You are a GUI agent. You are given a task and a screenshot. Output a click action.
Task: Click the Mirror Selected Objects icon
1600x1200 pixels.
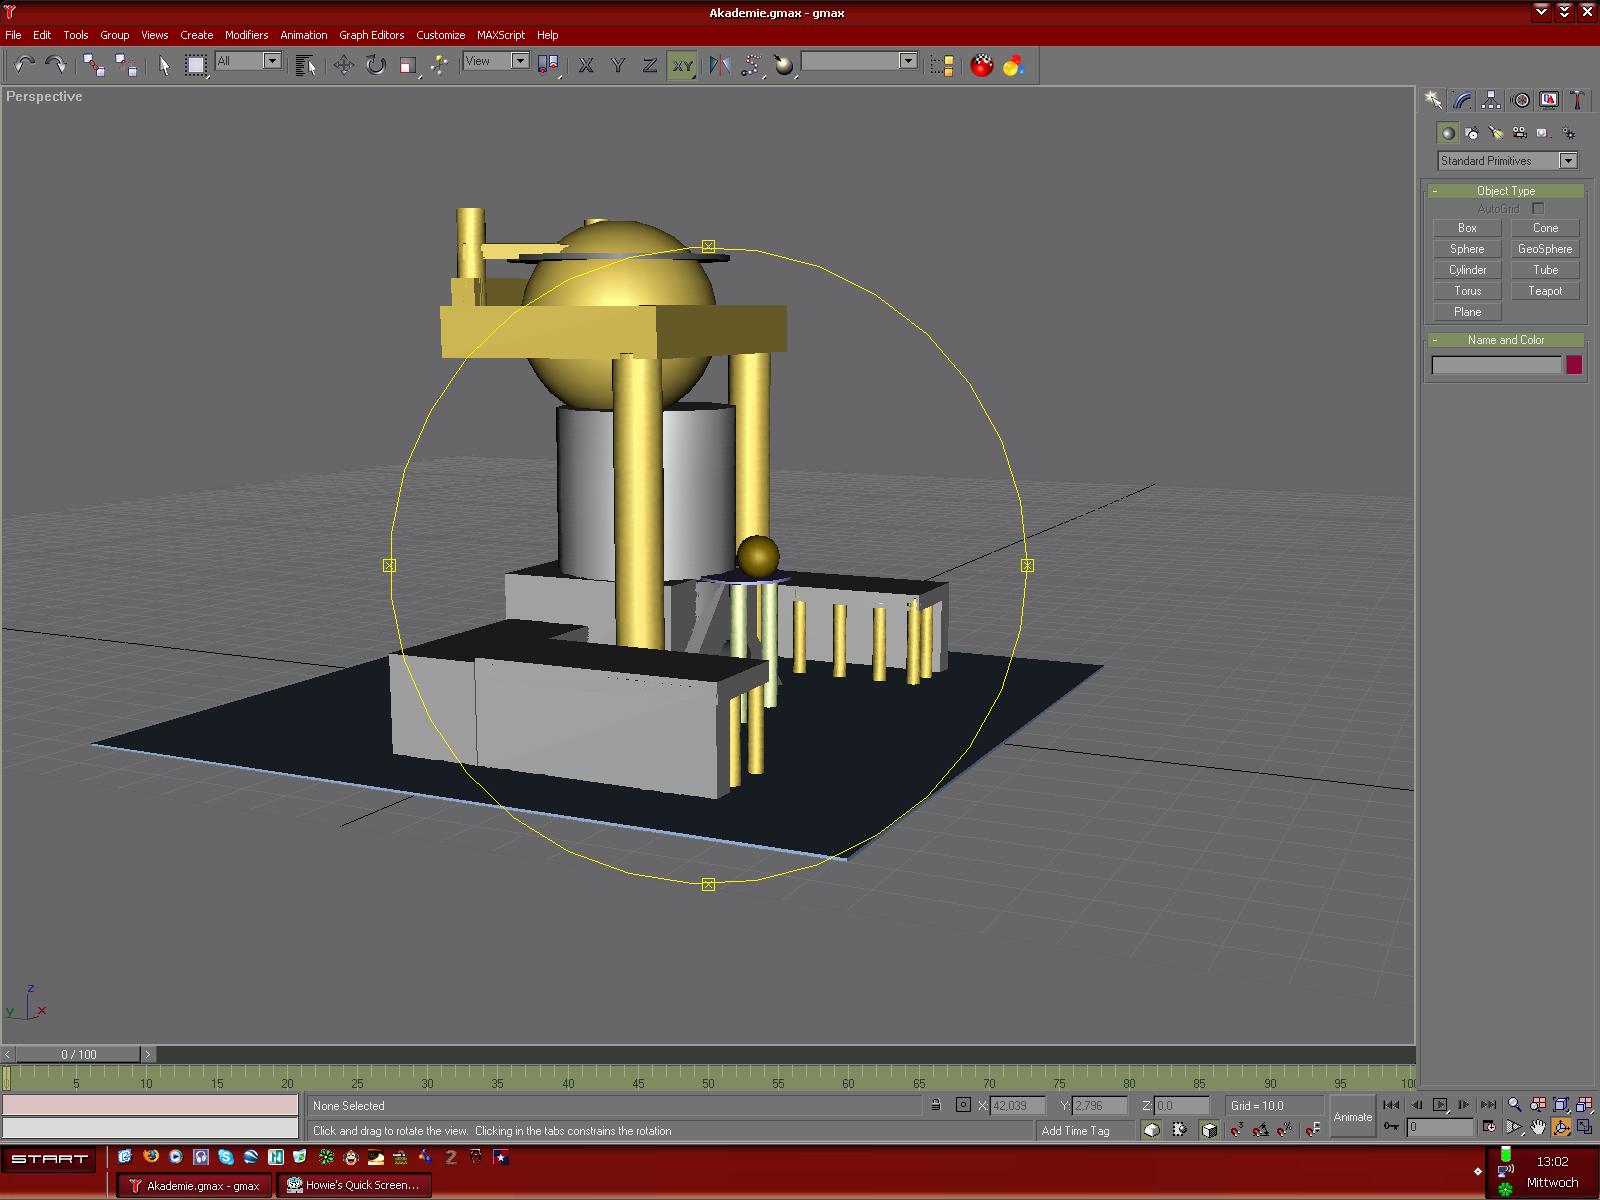click(719, 65)
